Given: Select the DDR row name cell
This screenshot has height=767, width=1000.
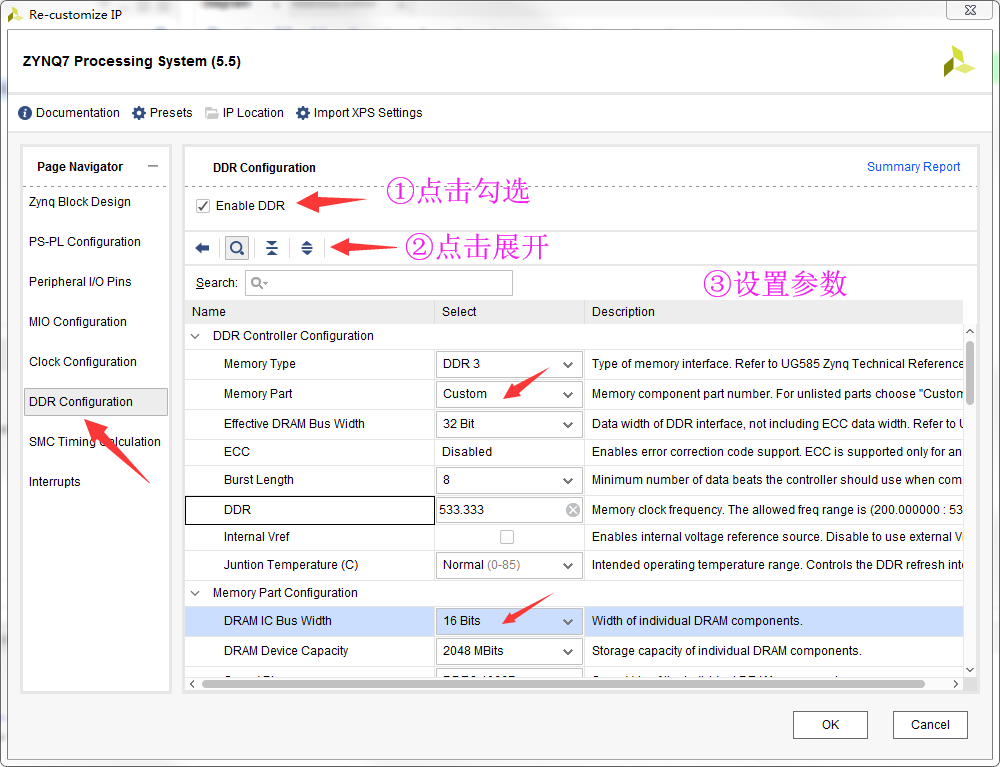Looking at the screenshot, I should 310,510.
